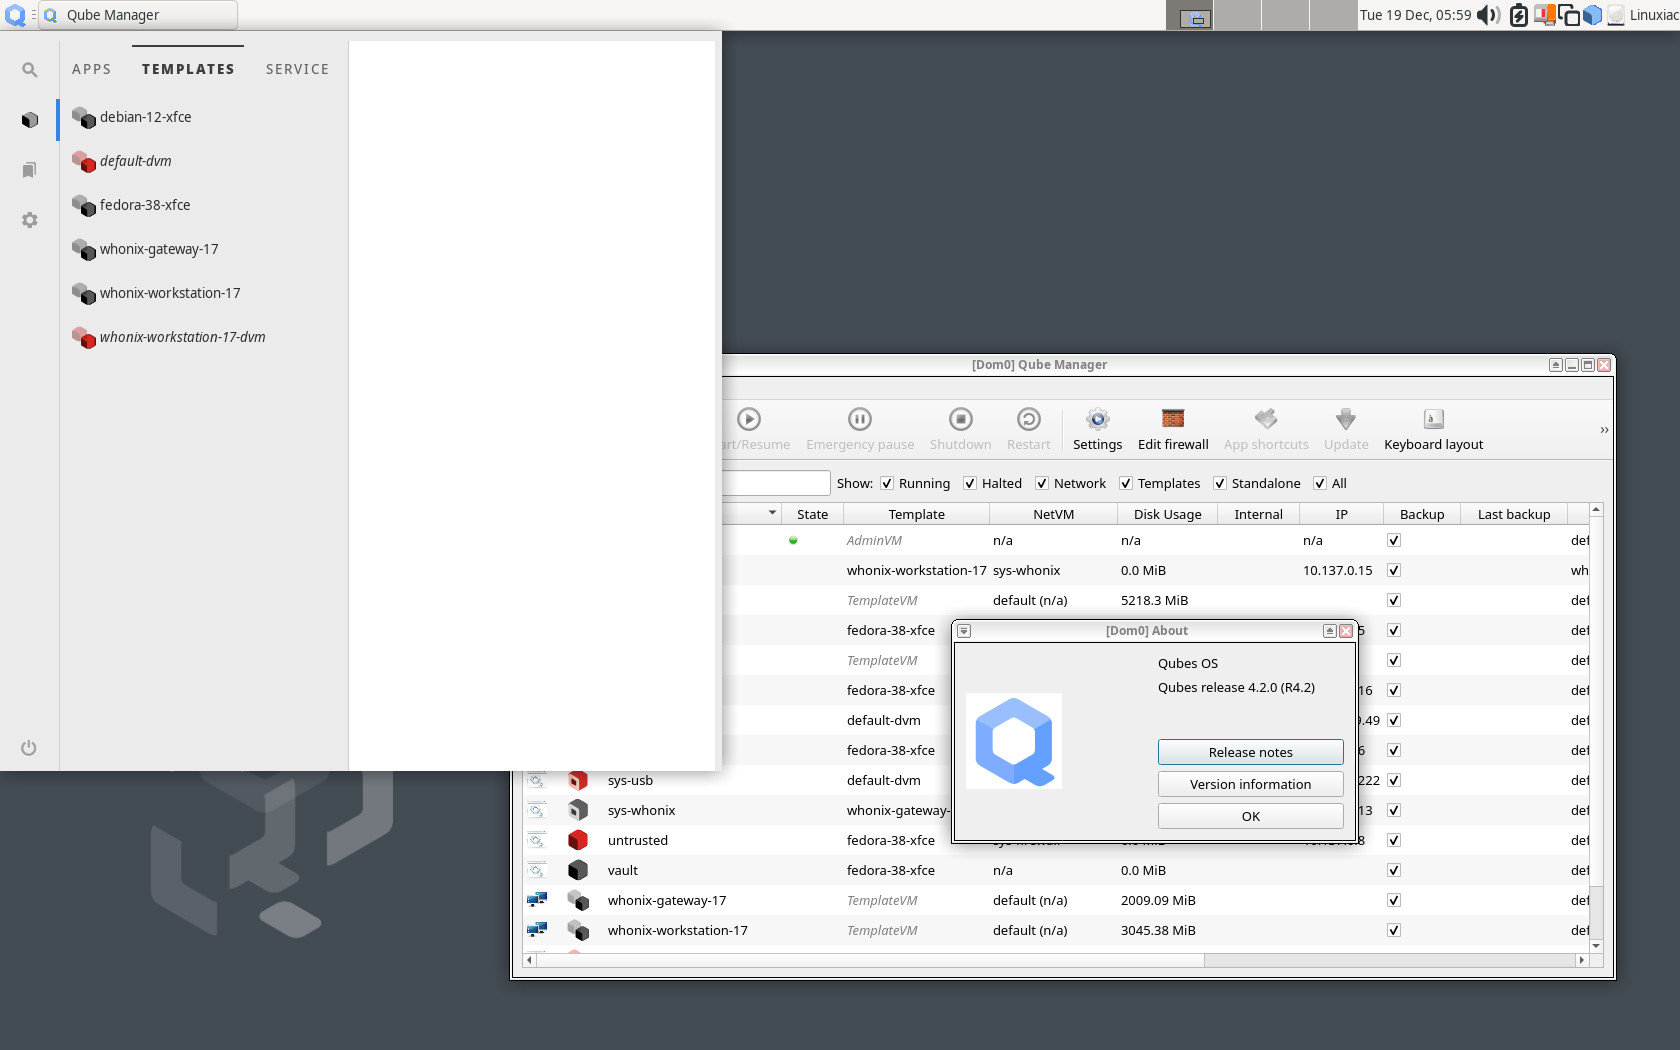Click the battery power manager tray icon
1680x1050 pixels.
[1519, 15]
